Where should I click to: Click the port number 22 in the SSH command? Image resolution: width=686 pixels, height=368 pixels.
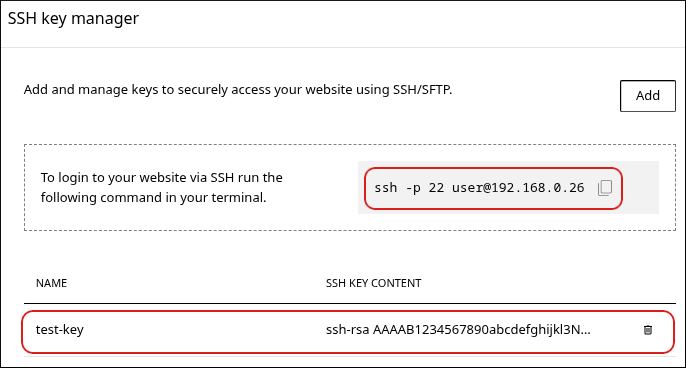436,188
